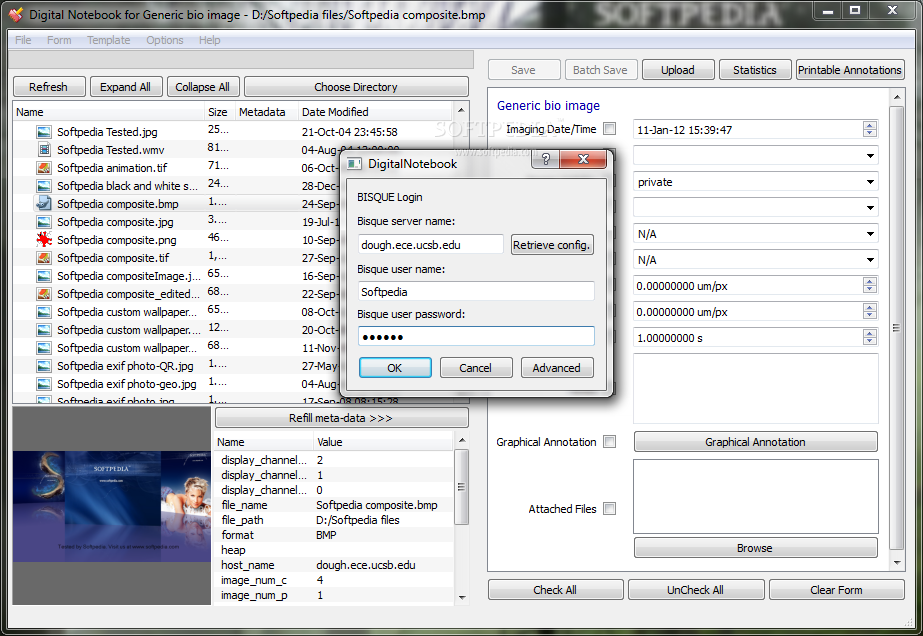Click icon of Softpedia composite.bmp

44,204
